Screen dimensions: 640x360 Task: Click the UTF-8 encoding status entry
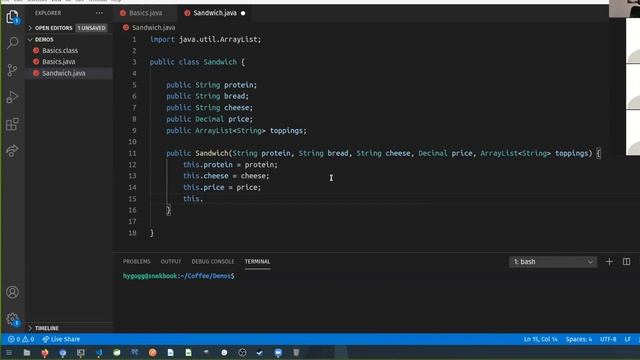tap(608, 339)
